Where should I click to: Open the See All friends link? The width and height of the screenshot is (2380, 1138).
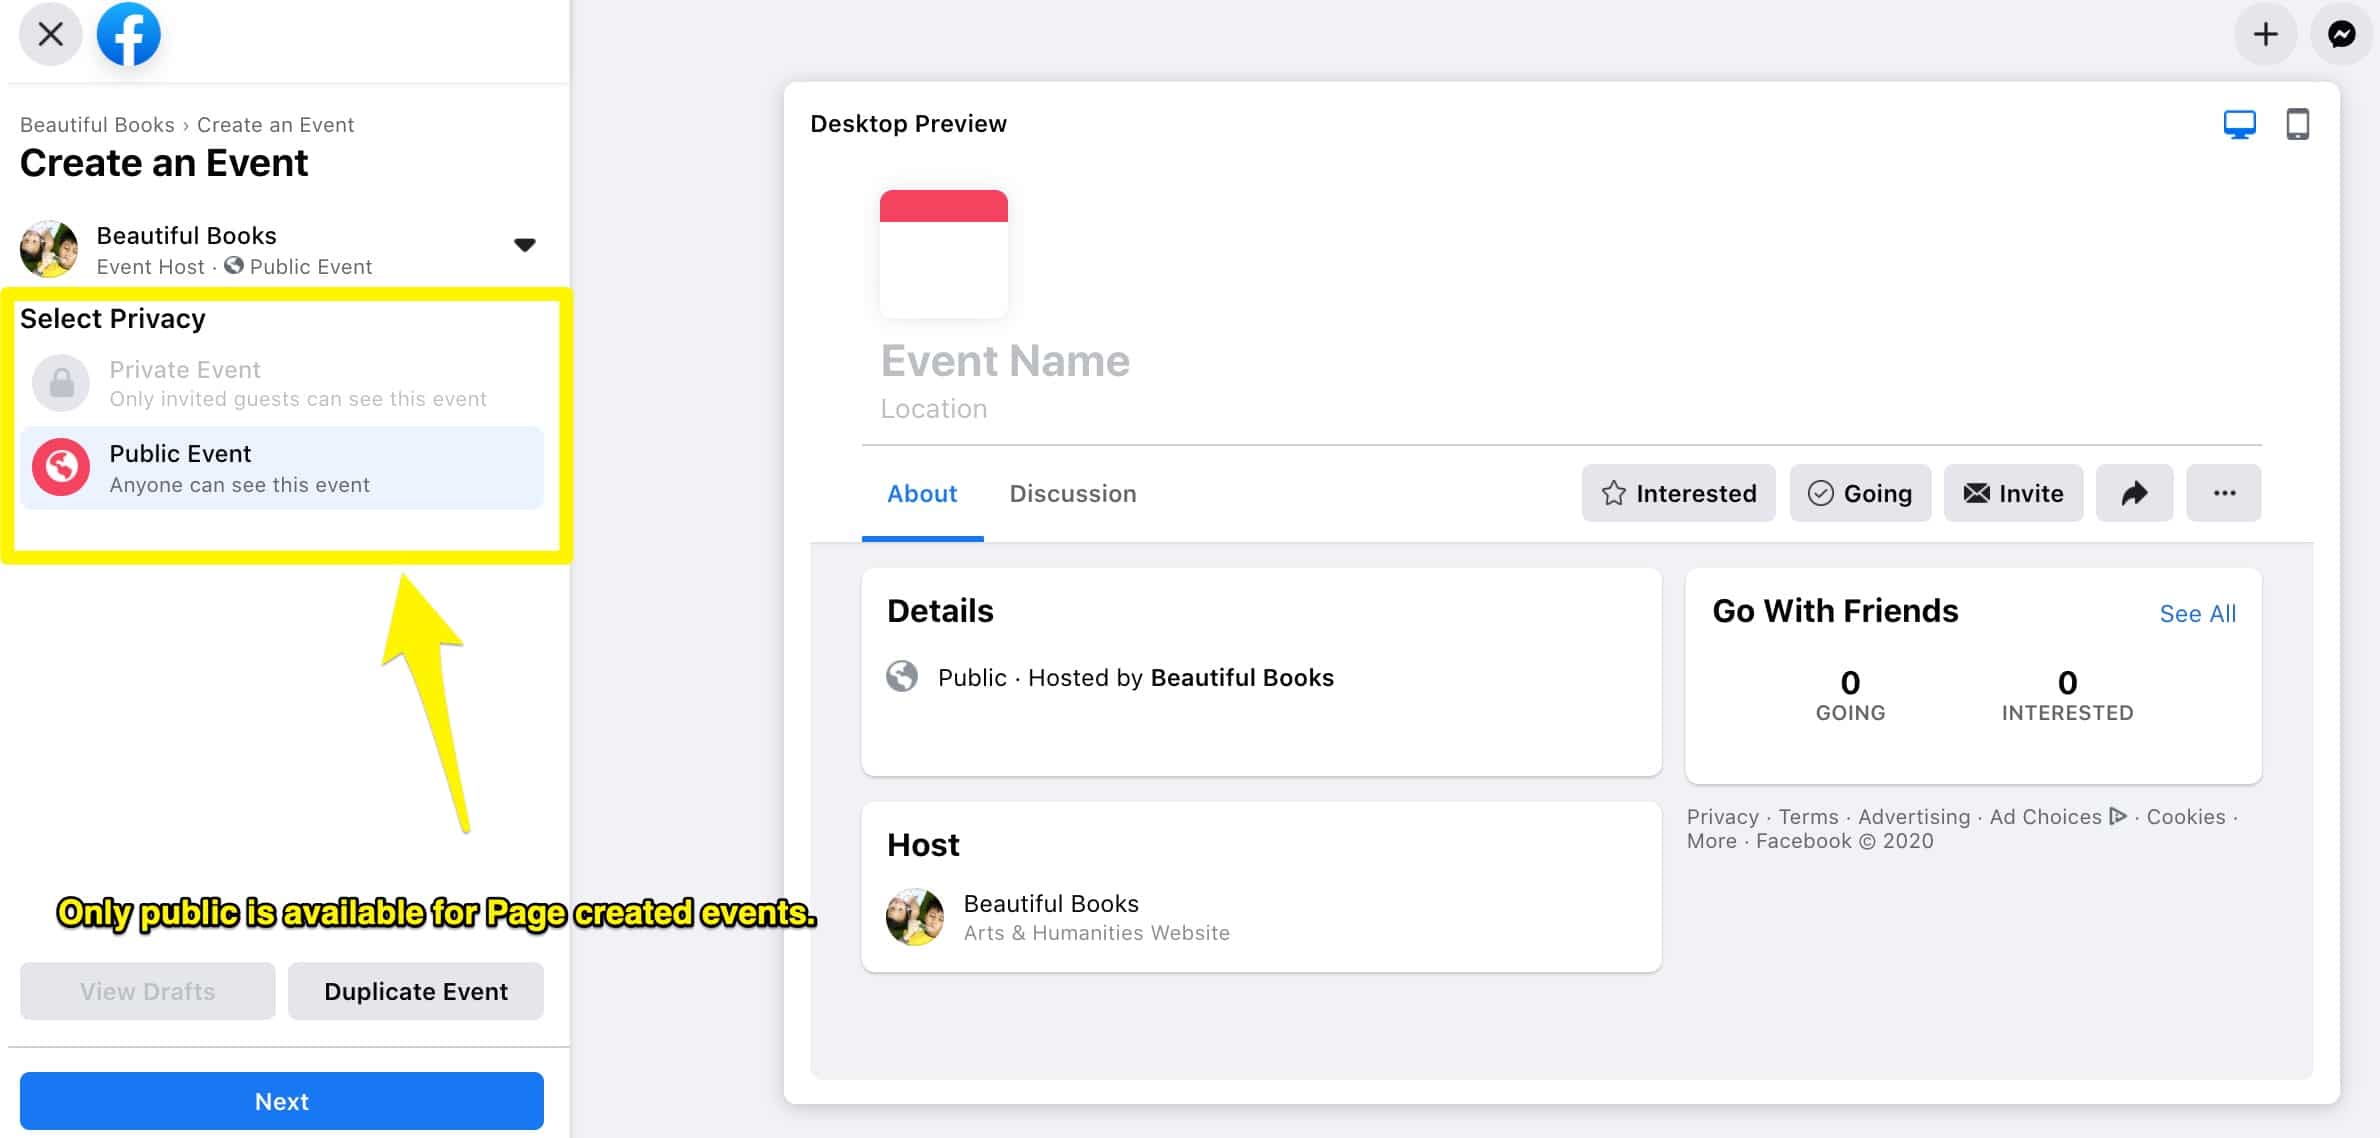coord(2197,614)
